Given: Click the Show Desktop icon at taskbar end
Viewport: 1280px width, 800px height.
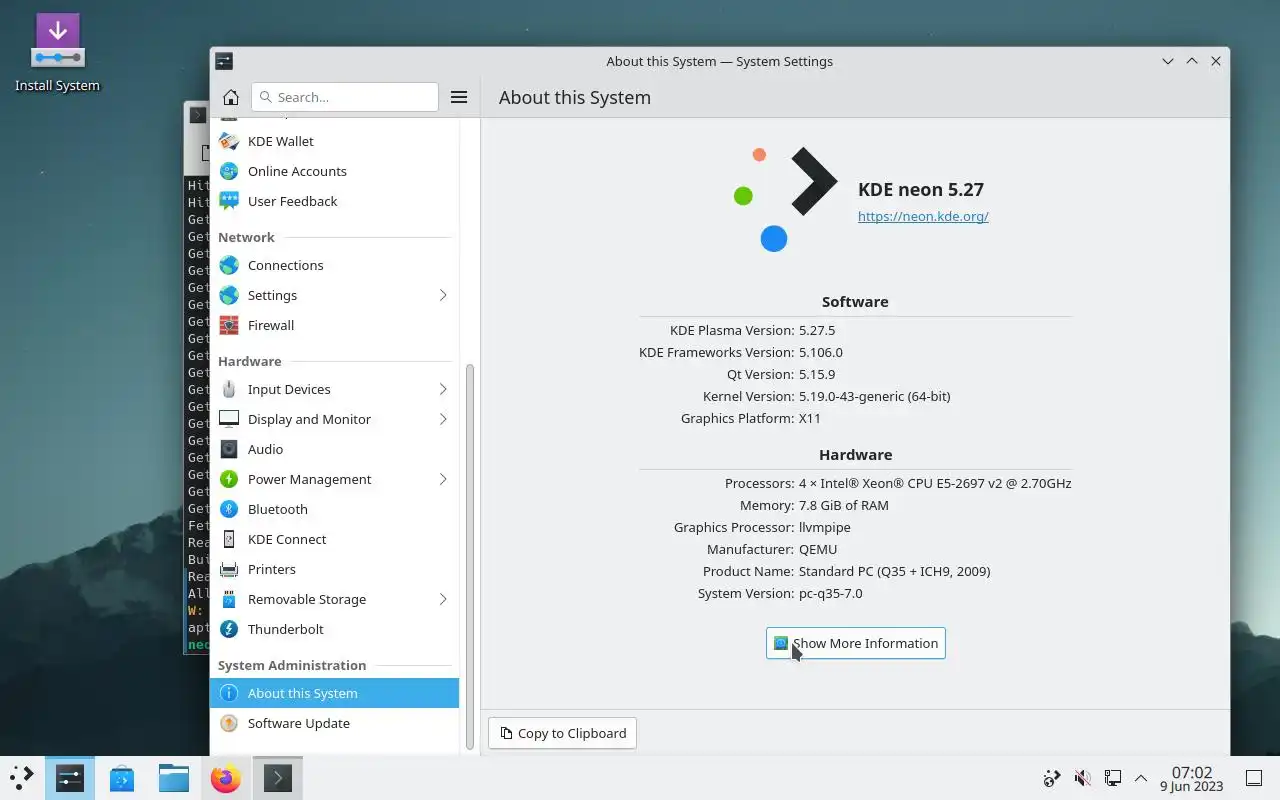Looking at the screenshot, I should 1254,777.
